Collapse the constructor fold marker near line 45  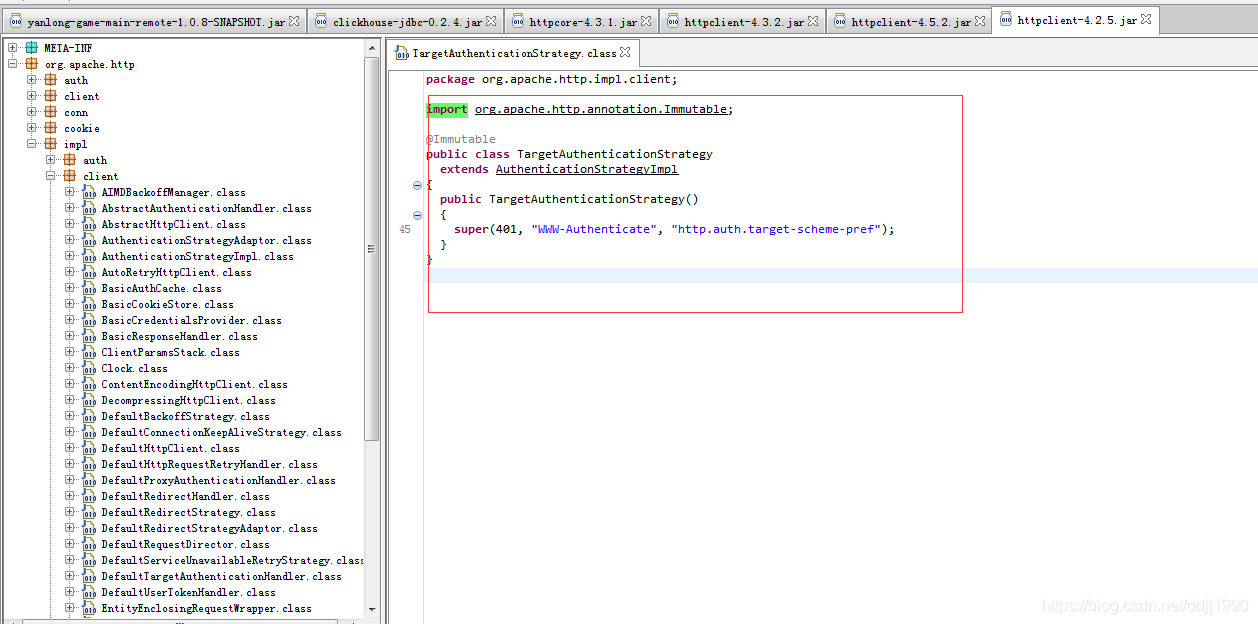pos(417,215)
